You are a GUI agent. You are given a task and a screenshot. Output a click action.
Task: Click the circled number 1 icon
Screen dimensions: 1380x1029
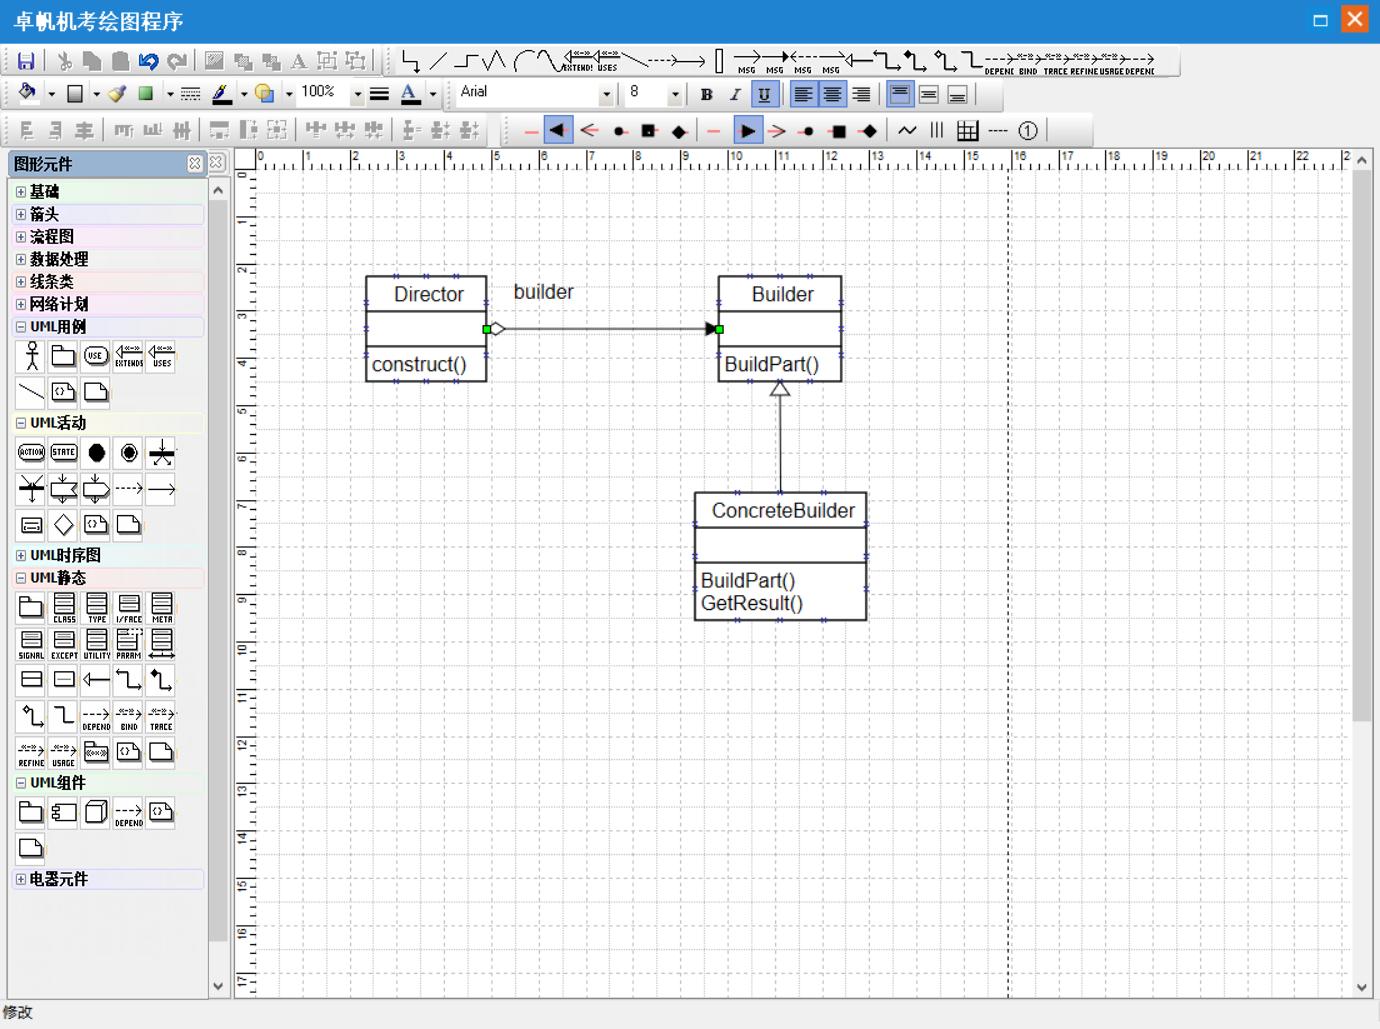click(x=1027, y=130)
